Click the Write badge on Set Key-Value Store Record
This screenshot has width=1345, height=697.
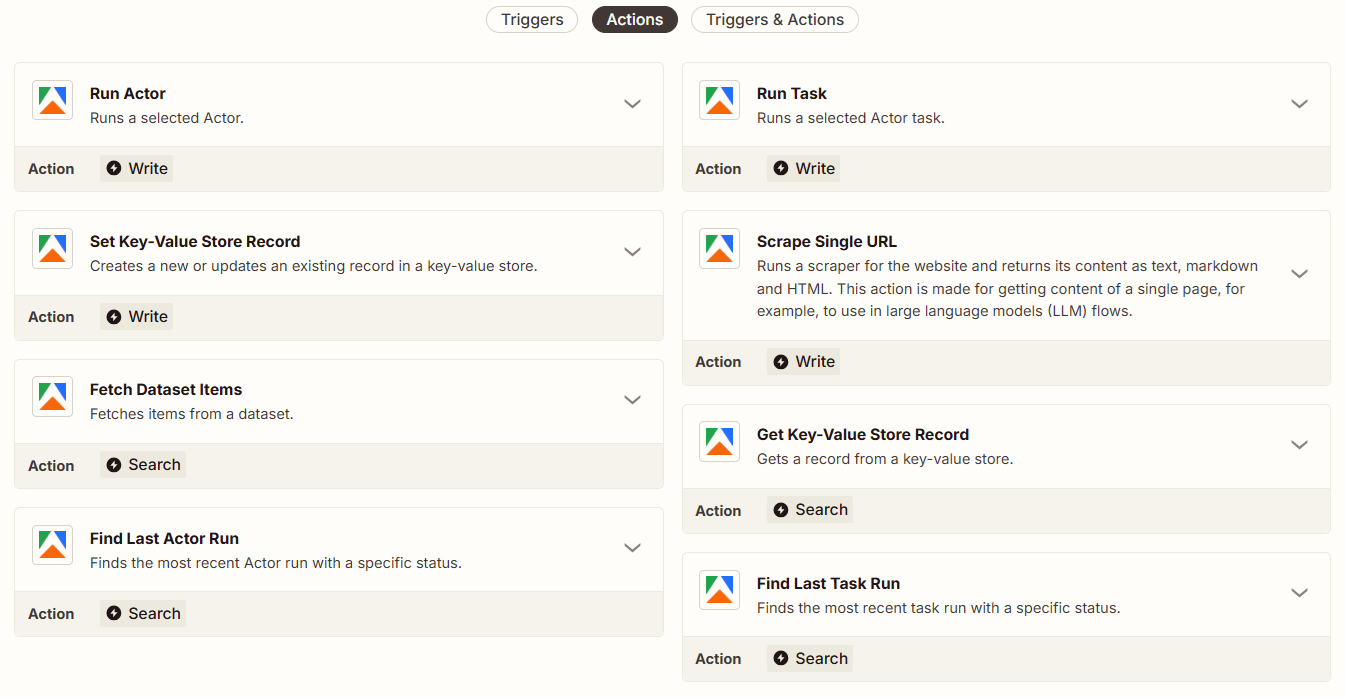(136, 316)
